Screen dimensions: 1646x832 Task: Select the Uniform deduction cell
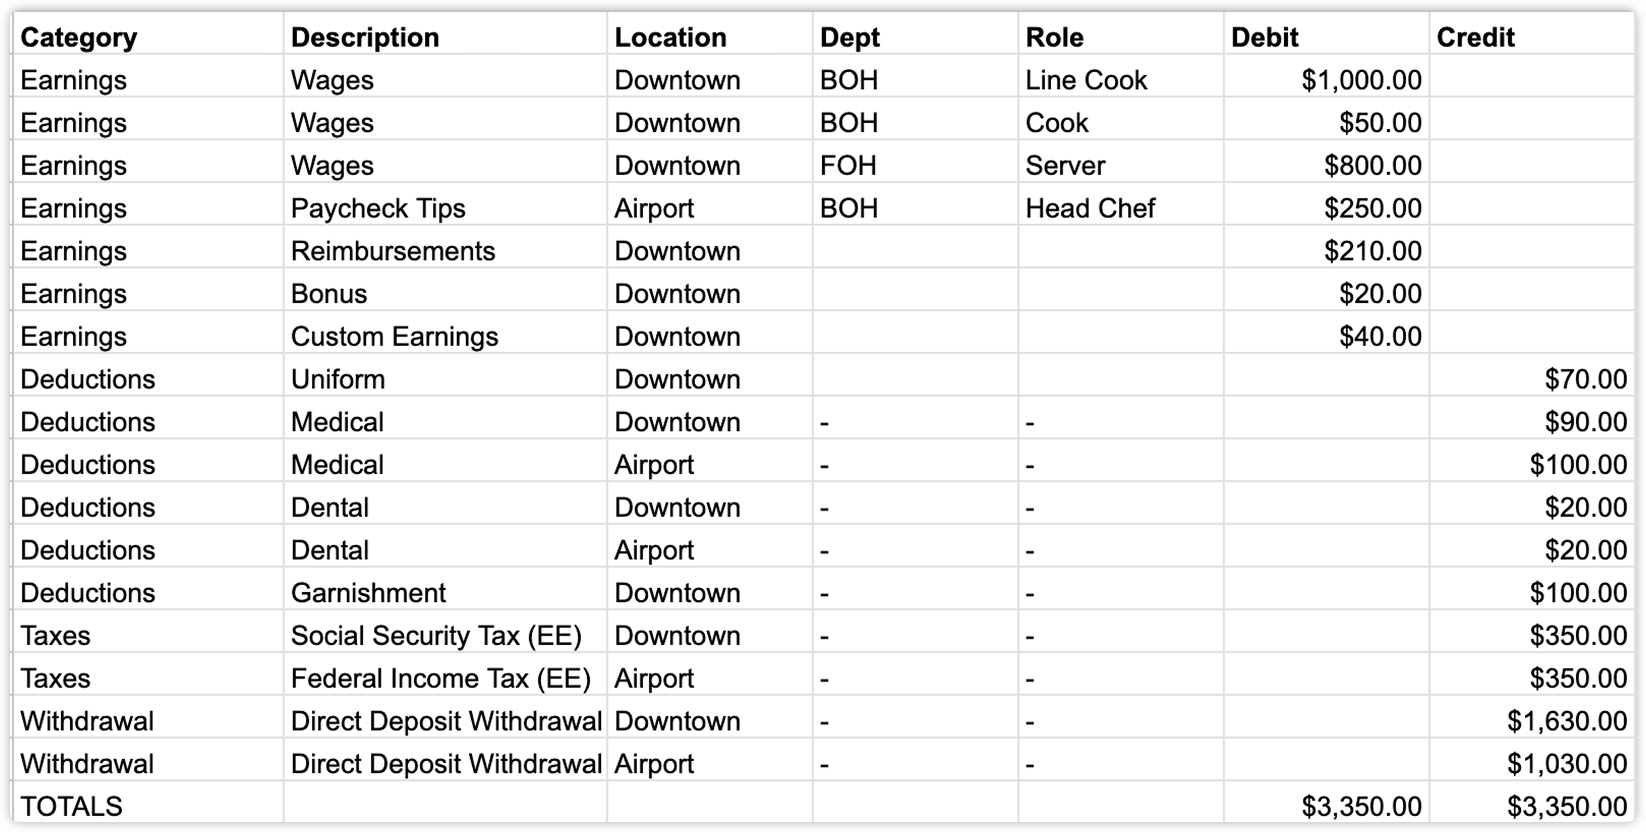(338, 379)
